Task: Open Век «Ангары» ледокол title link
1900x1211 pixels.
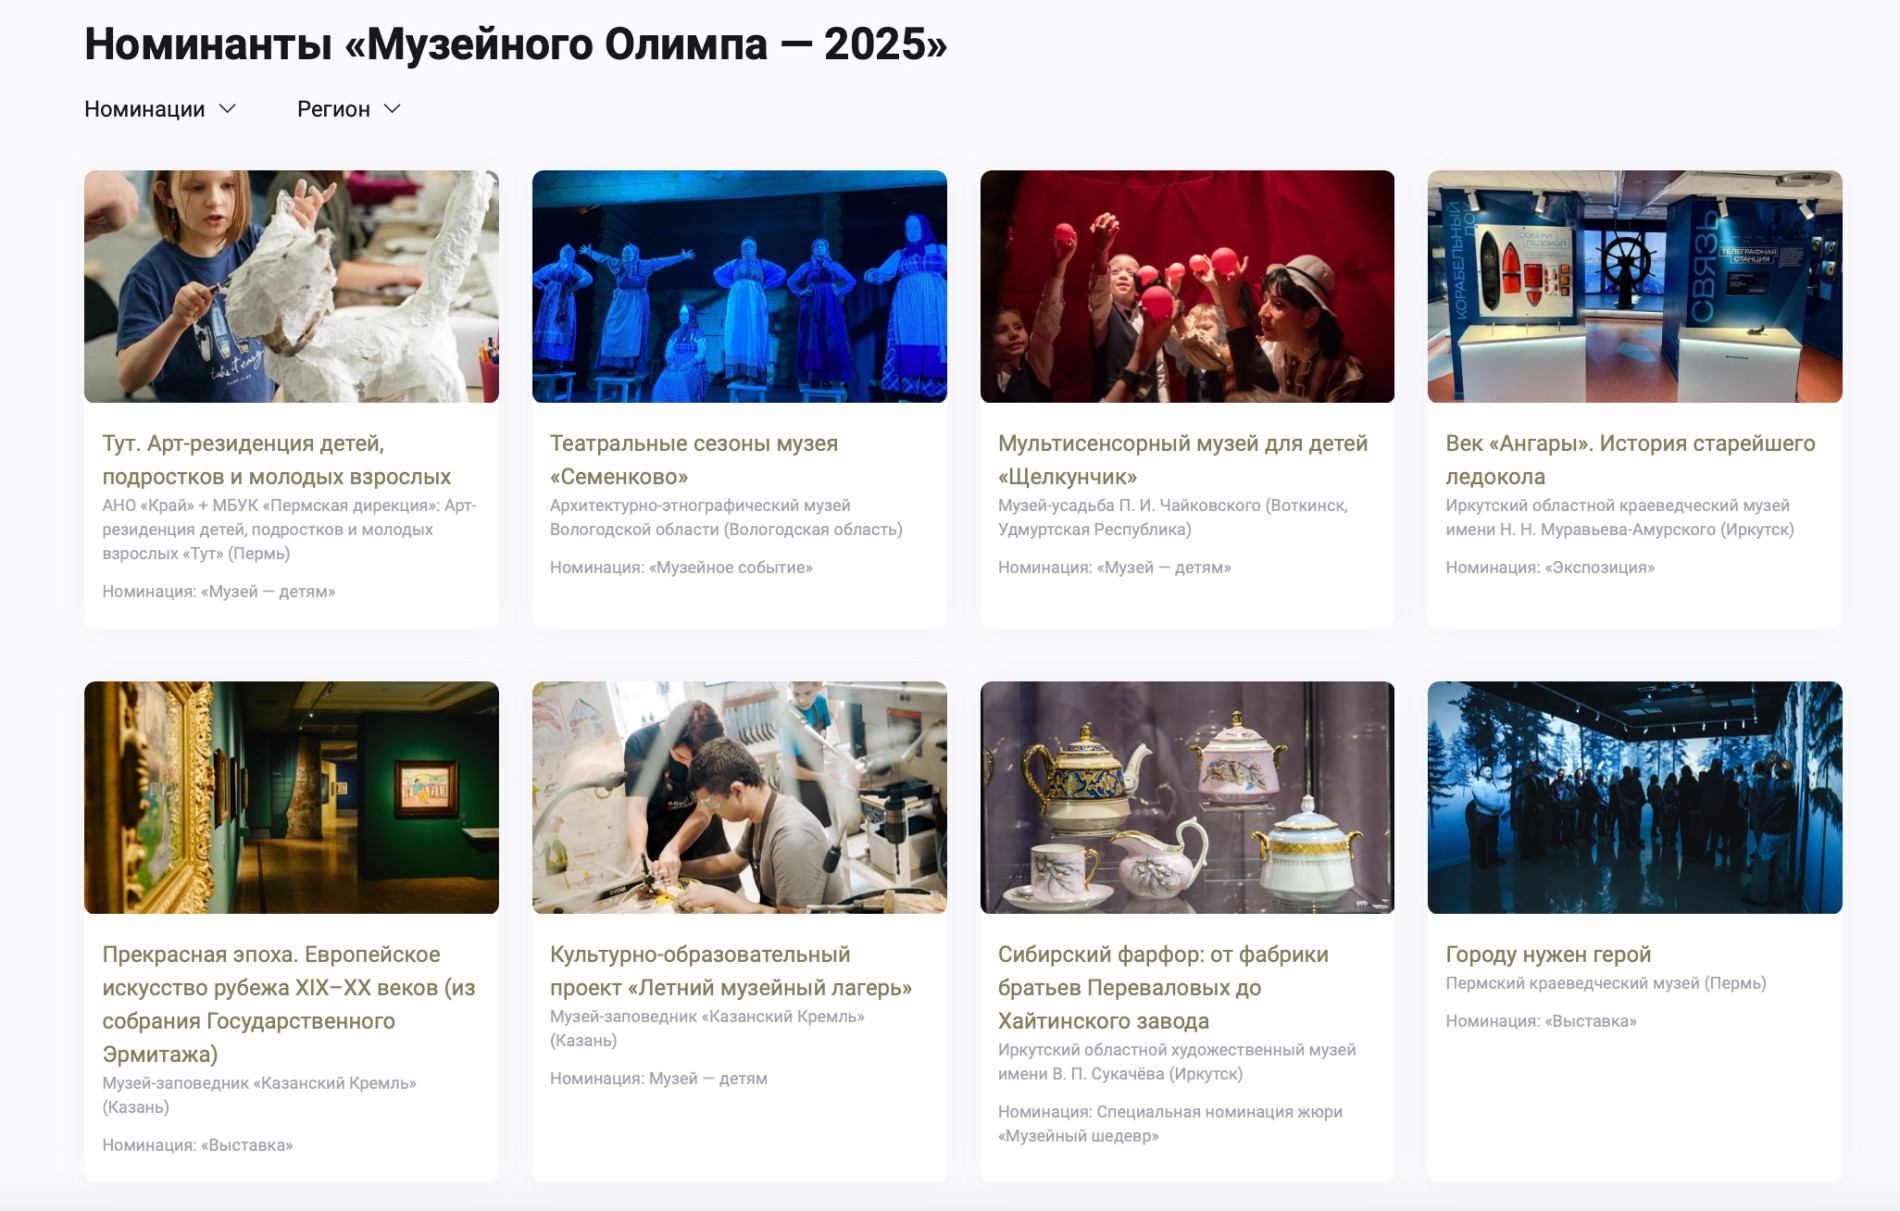Action: point(1630,460)
